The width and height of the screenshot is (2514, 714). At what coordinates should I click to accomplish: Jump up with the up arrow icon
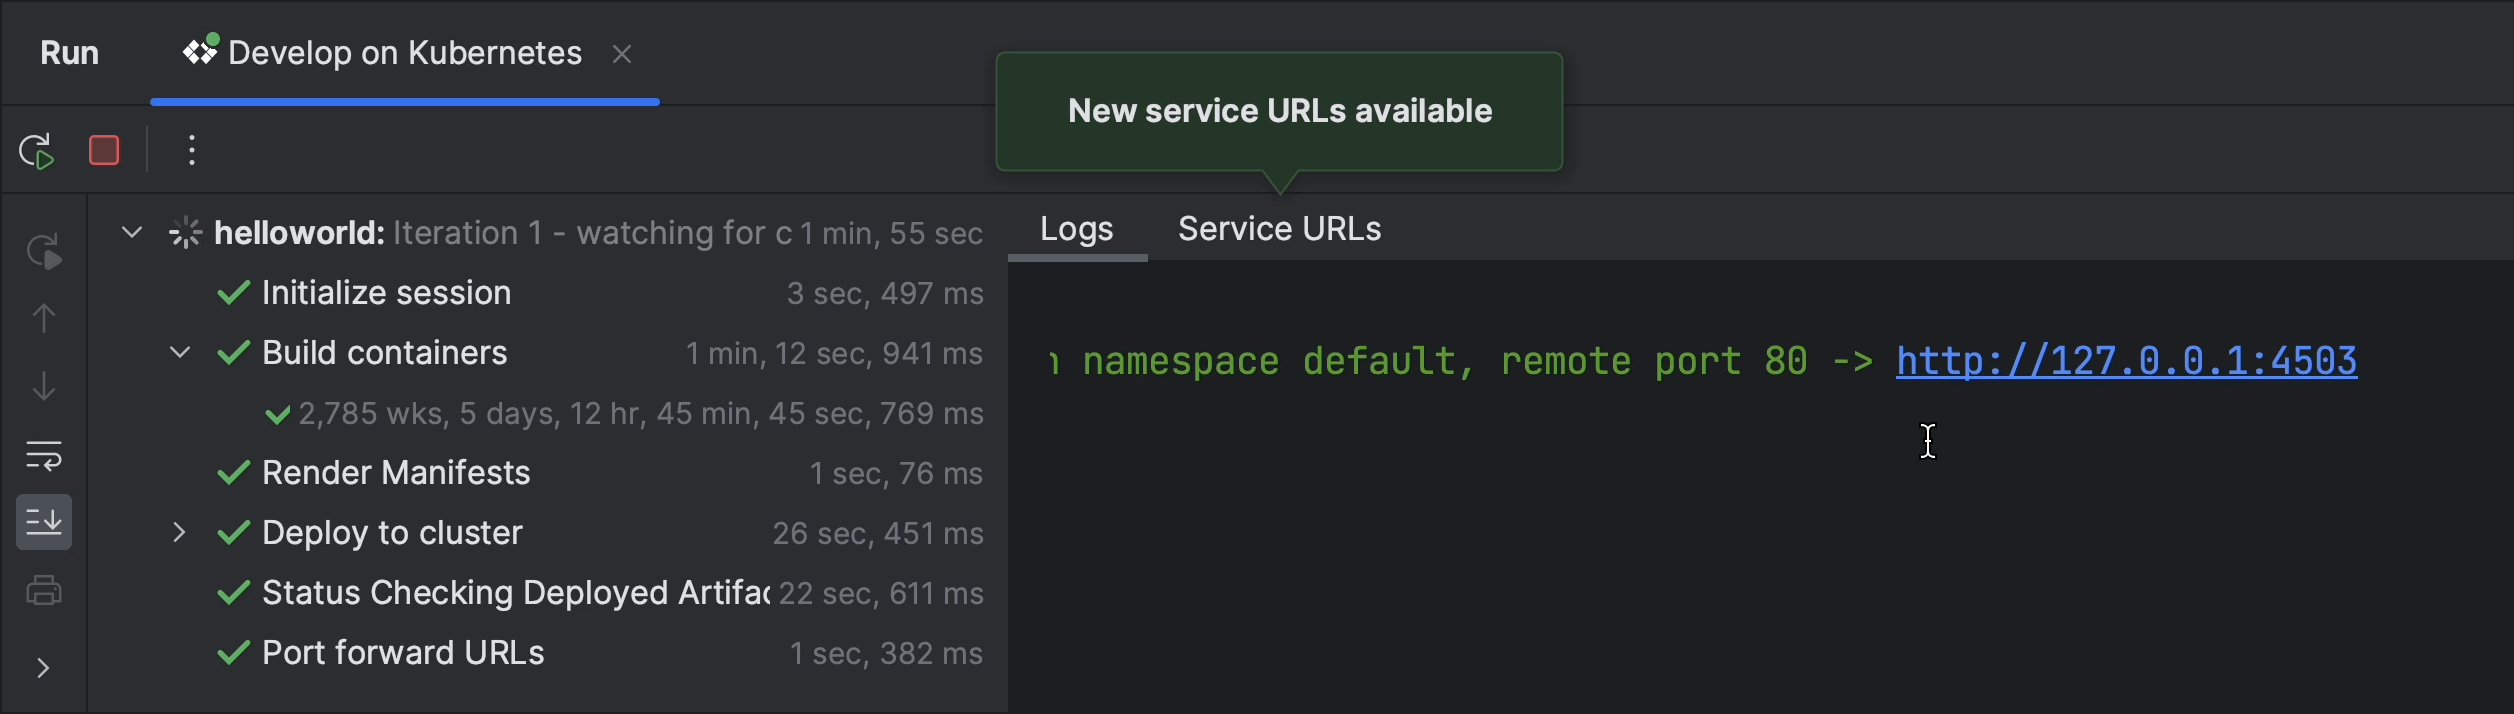44,319
